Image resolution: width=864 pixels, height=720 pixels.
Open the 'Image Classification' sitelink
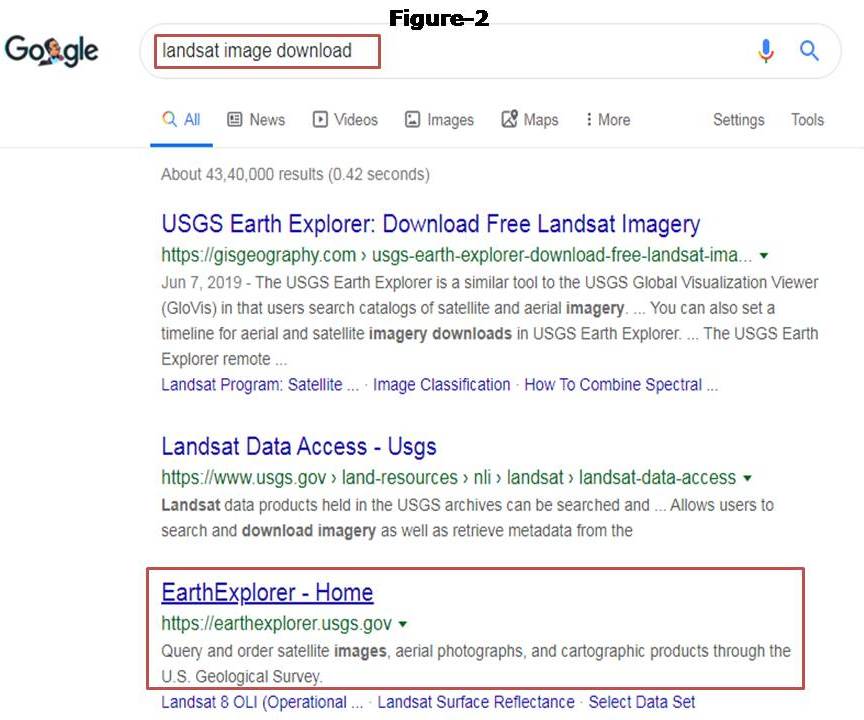(x=441, y=384)
